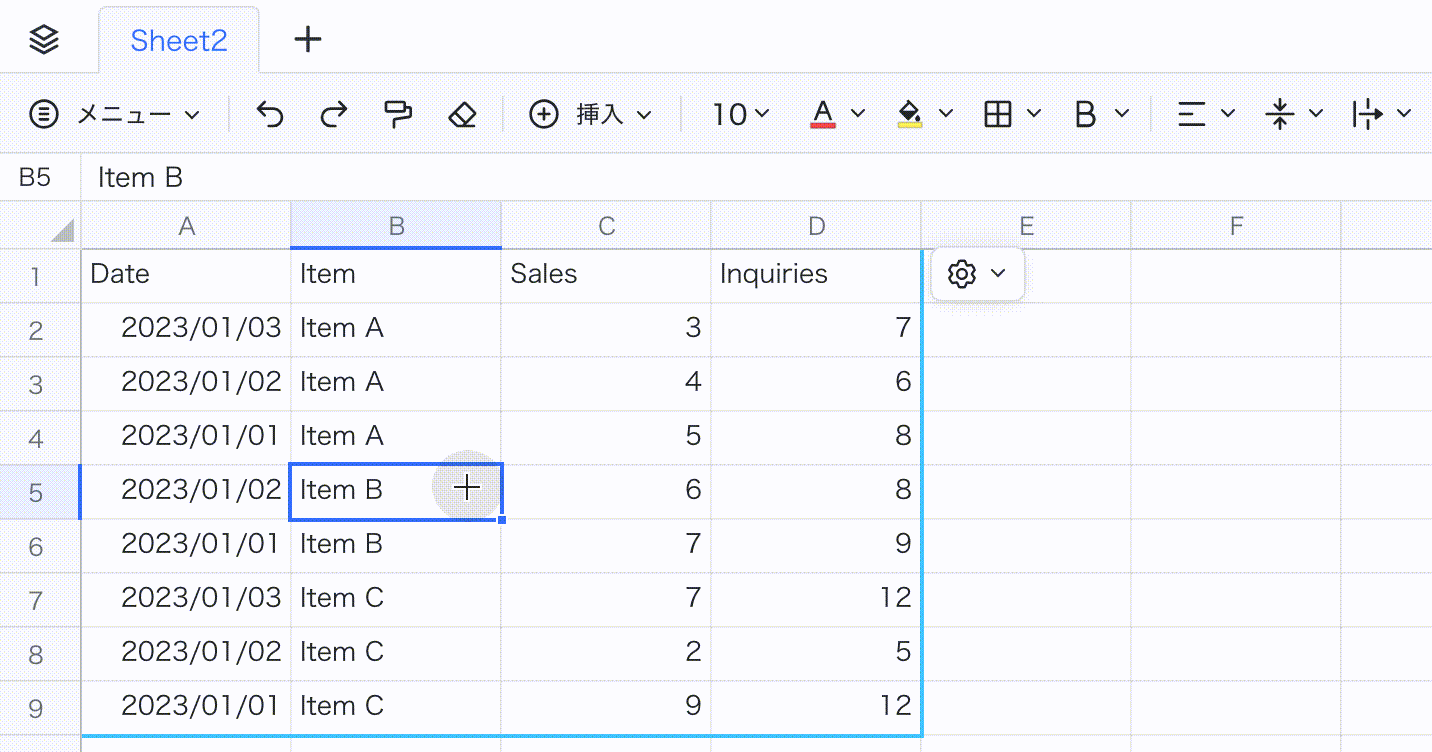
Task: Switch to the Sheet2 tab
Action: pos(179,41)
